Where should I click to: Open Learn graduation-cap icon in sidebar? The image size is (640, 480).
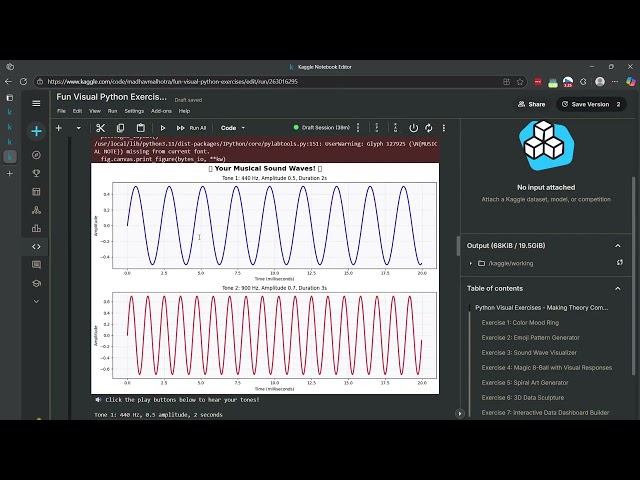pos(36,283)
